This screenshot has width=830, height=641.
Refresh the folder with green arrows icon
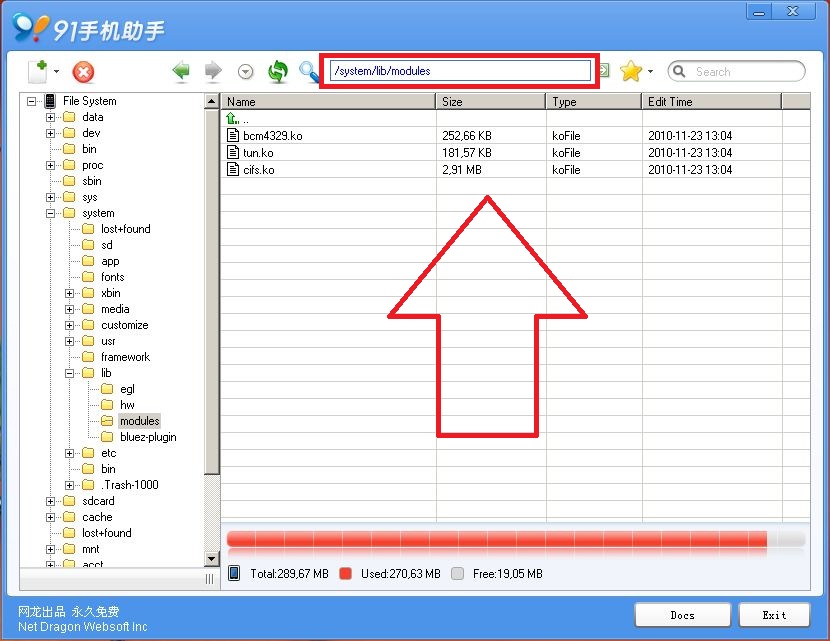tap(277, 71)
